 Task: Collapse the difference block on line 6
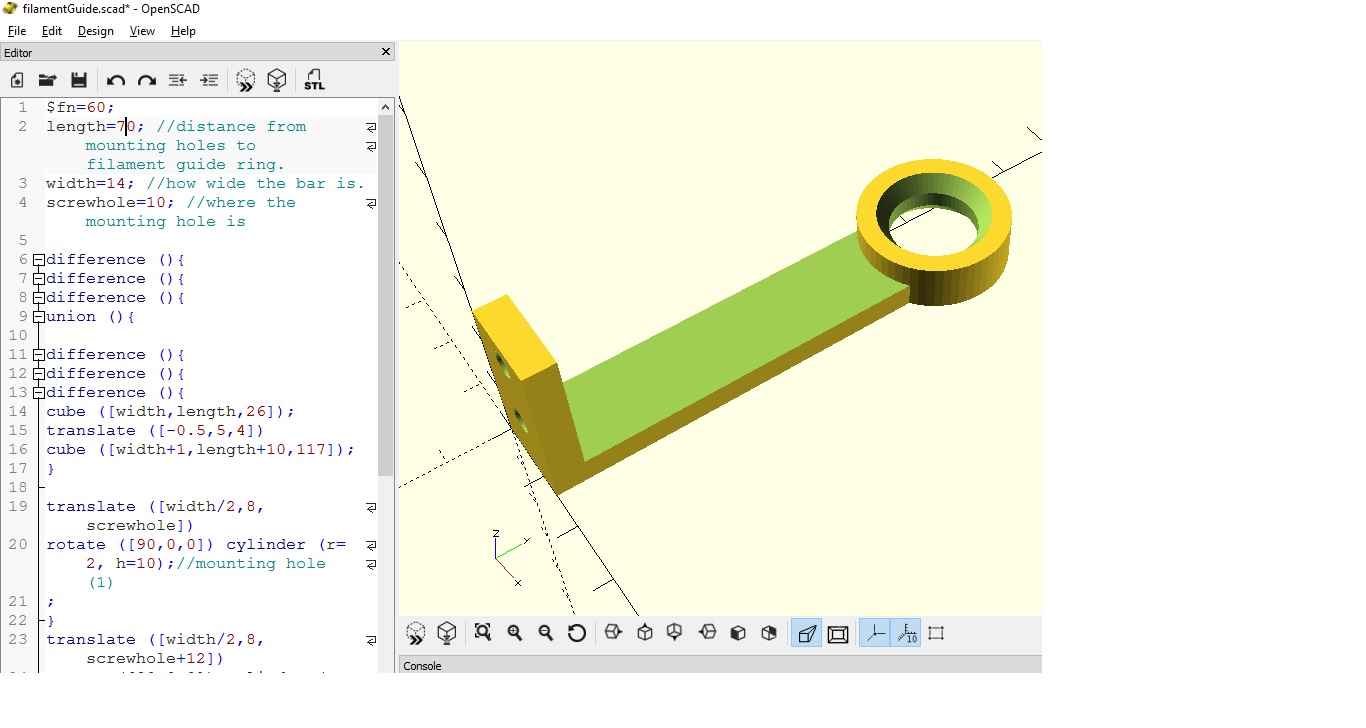(x=39, y=260)
